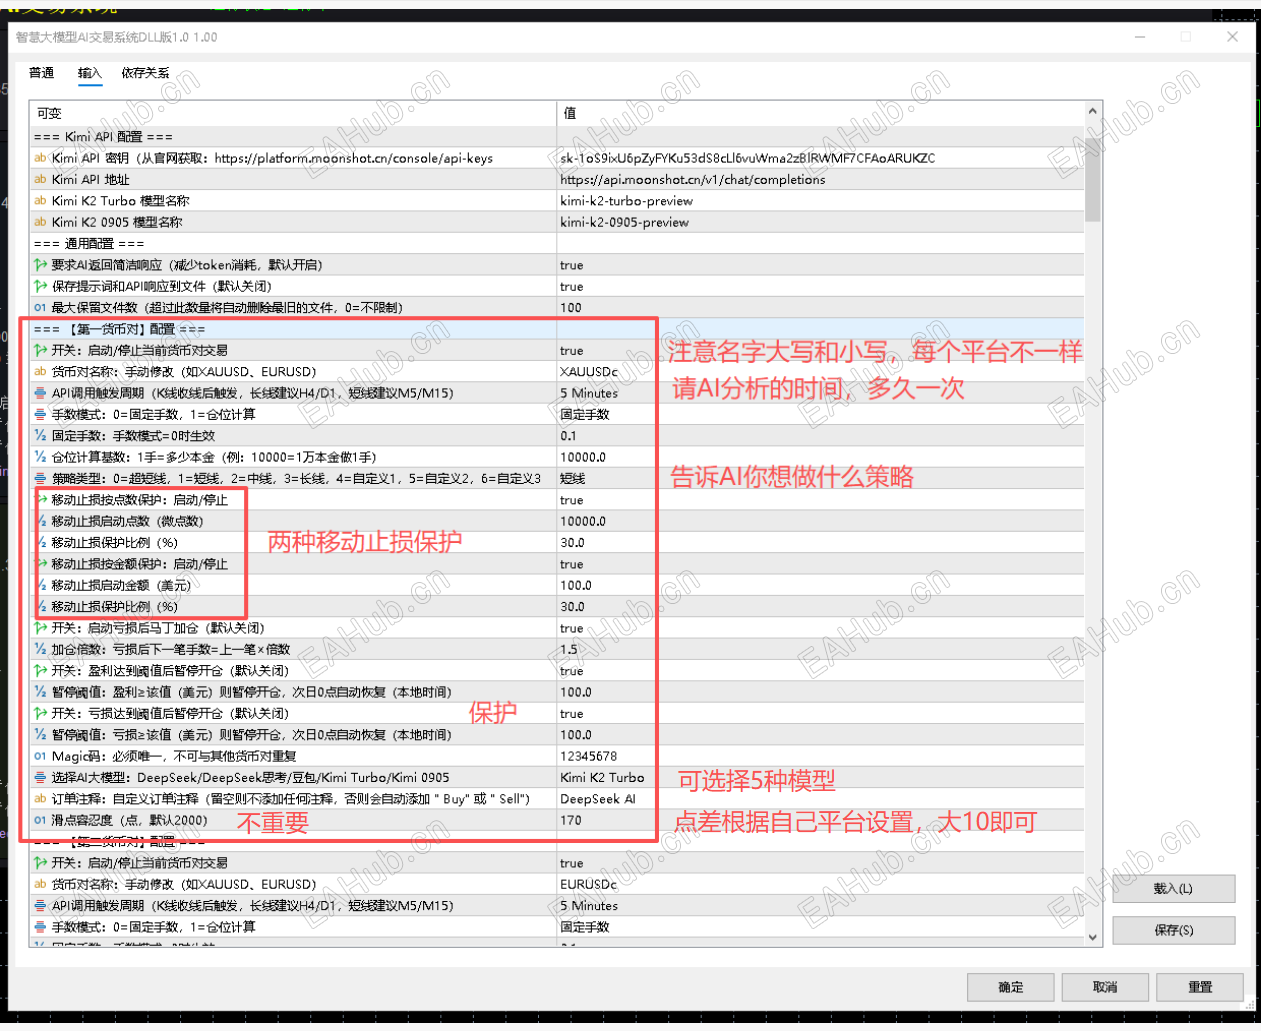
Task: Select the === 通用配置 === header row
Action: pyautogui.click(x=557, y=244)
